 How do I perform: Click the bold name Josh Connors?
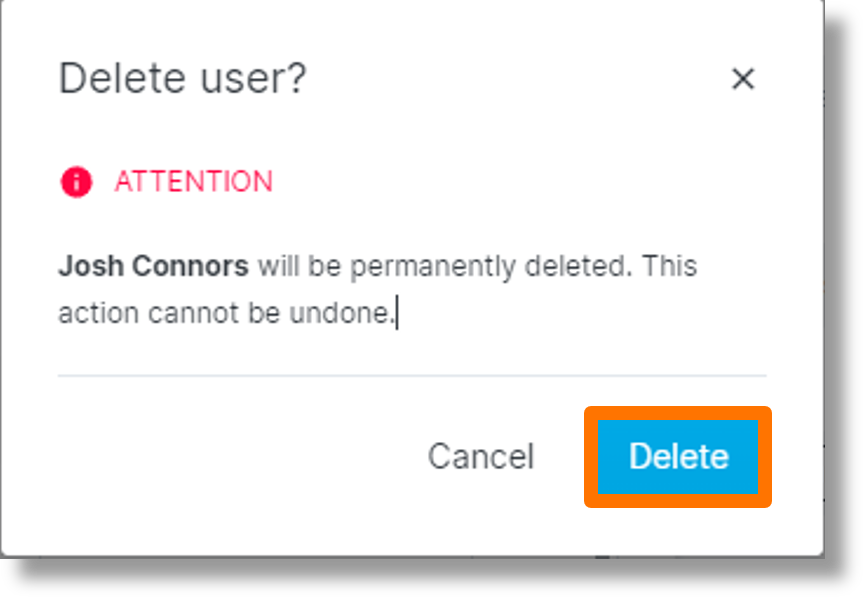(153, 267)
